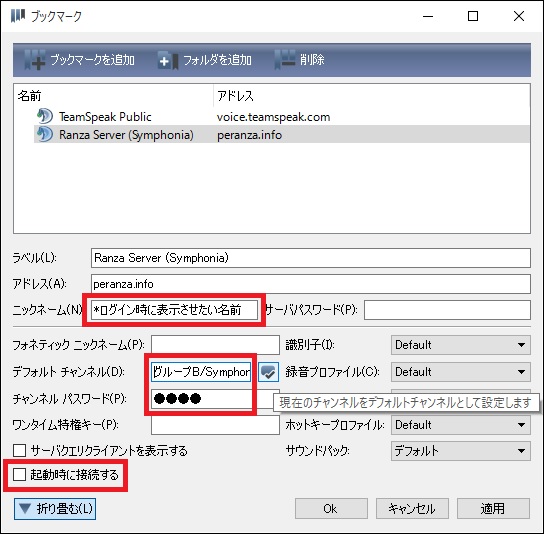Open the ホットキープロファイル Default dropdown
Viewport: 544px width, 534px height.
(461, 425)
